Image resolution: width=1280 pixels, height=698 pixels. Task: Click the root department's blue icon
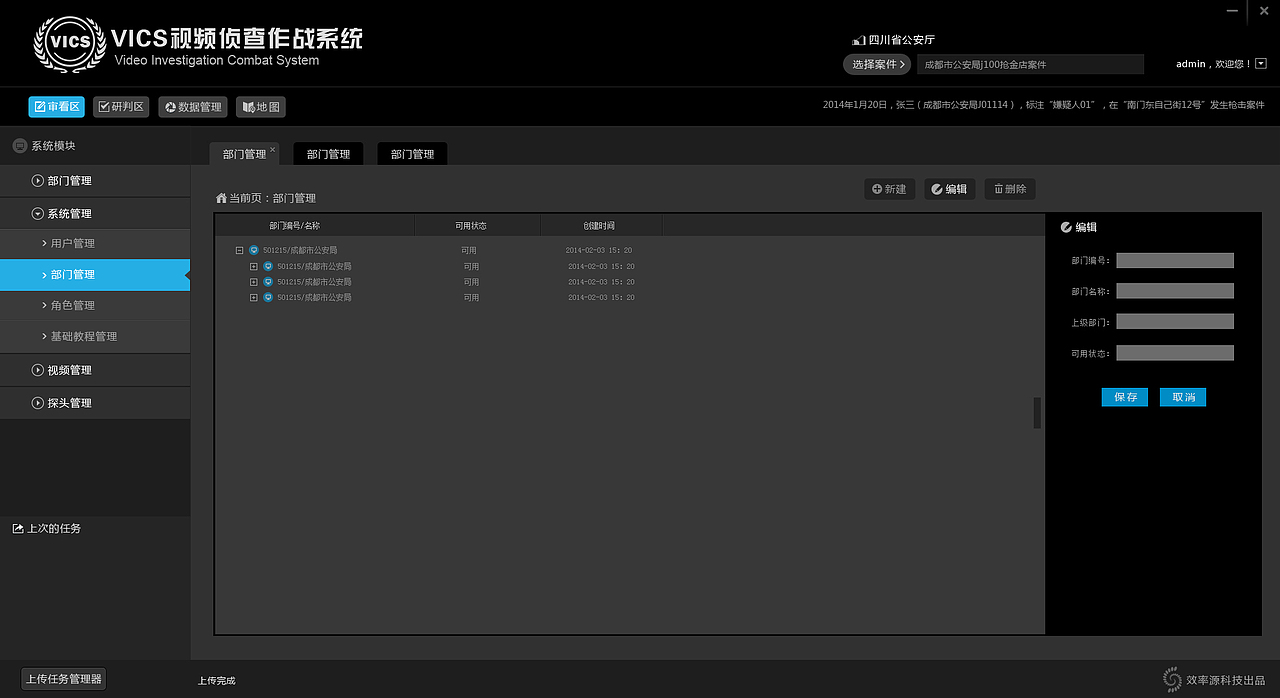[254, 250]
